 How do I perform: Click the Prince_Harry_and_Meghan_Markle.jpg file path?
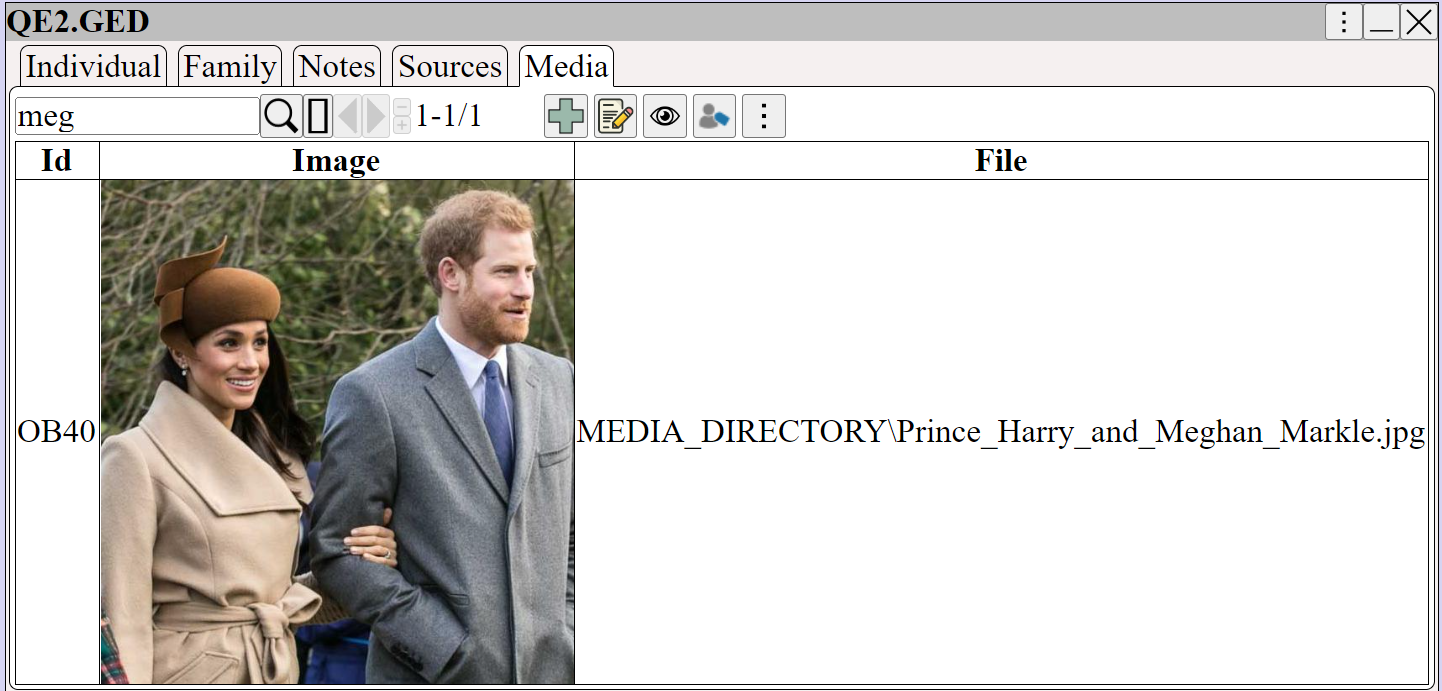click(x=1001, y=432)
